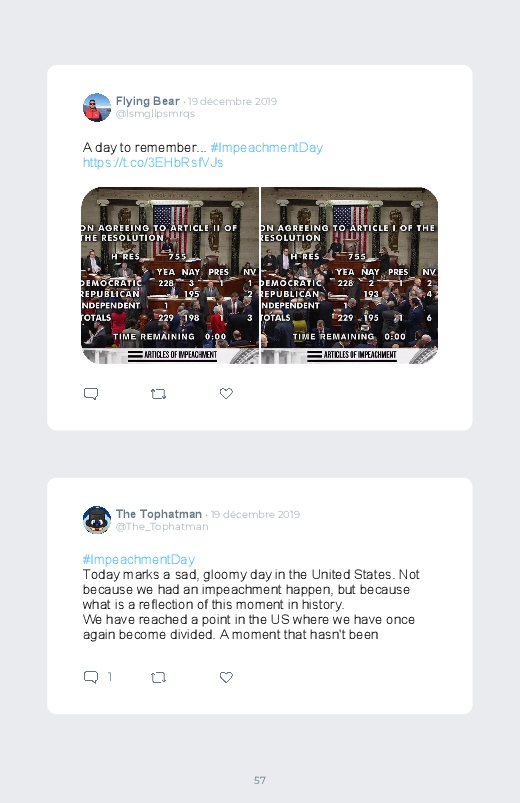Click the reply icon on The Tophatman's tweet
The image size is (520, 803).
coord(91,677)
